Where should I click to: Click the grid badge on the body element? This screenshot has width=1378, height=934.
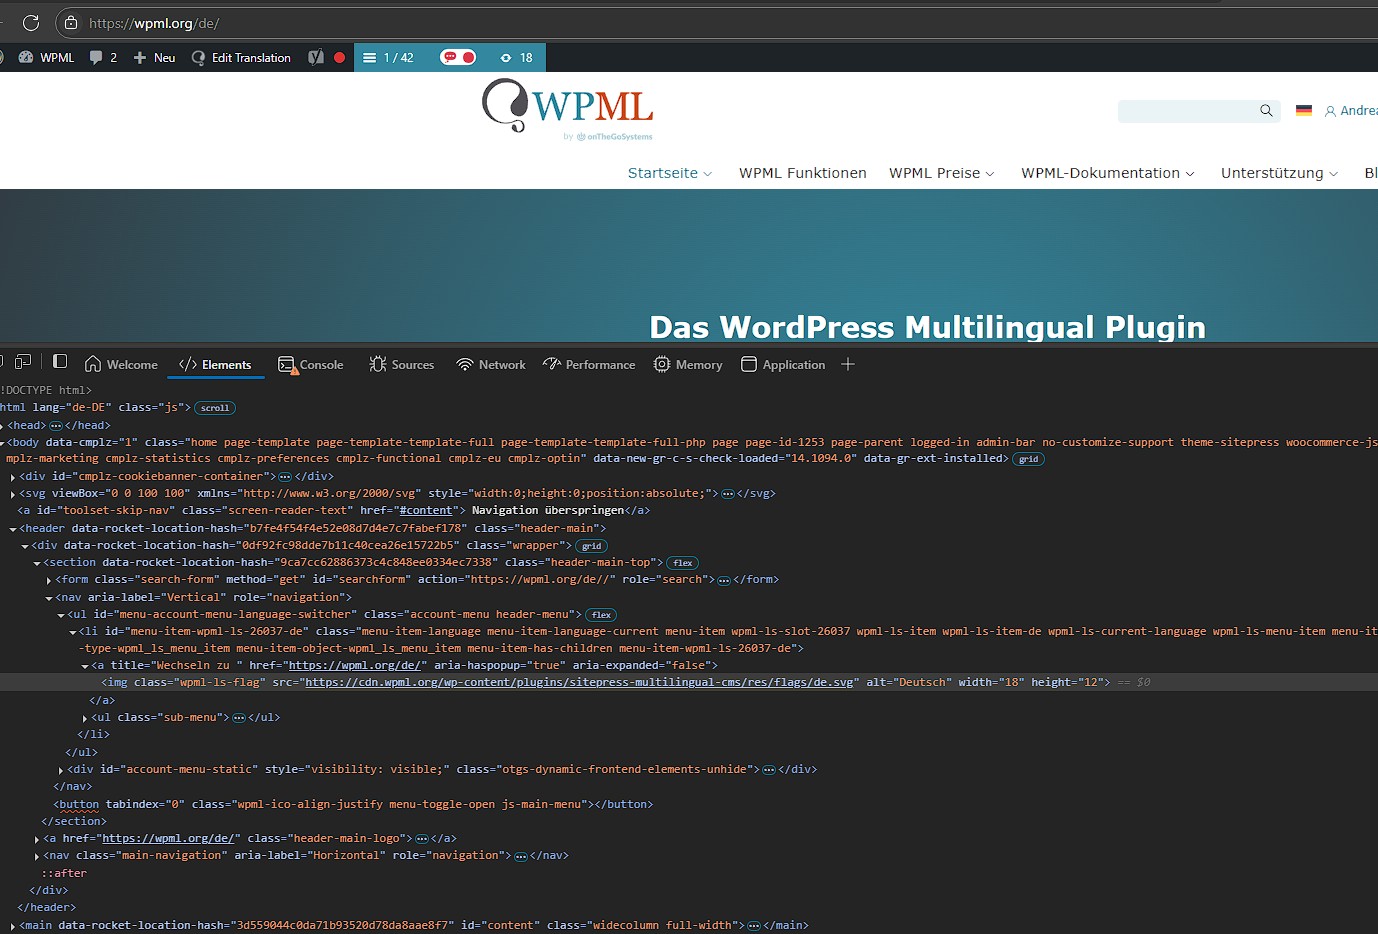[1029, 459]
